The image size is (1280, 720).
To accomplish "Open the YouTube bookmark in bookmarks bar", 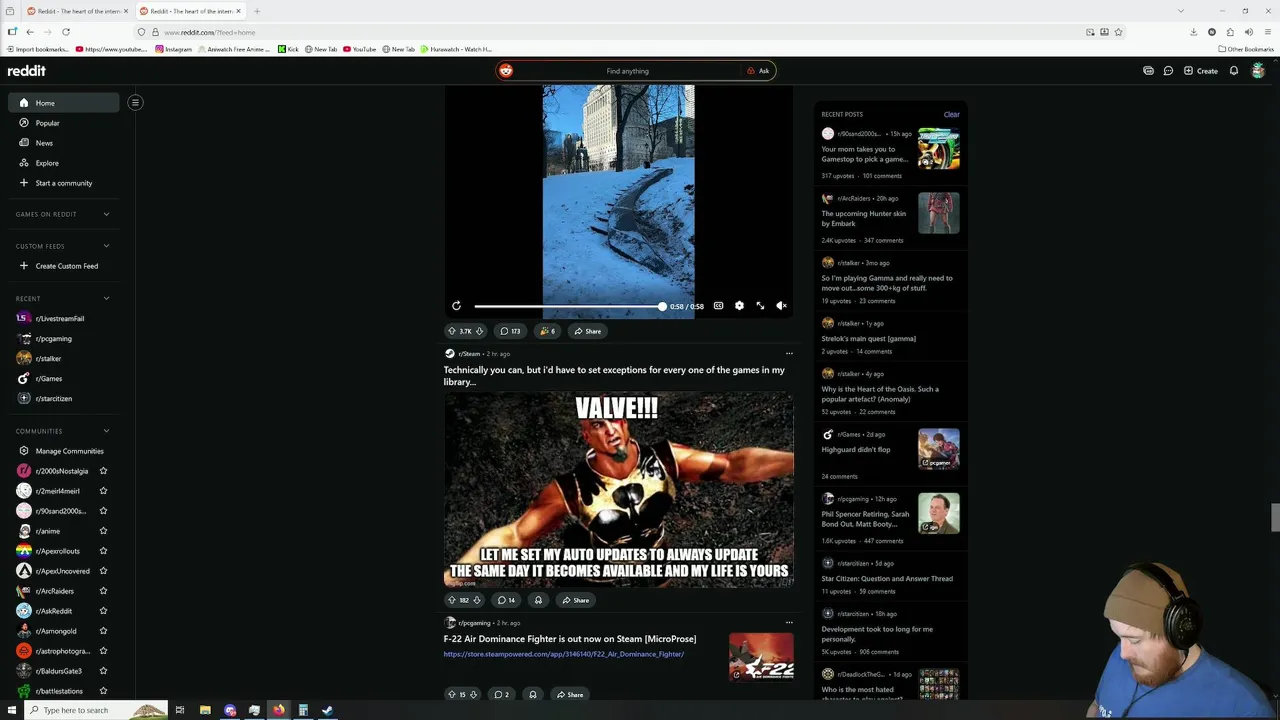I will tap(360, 49).
